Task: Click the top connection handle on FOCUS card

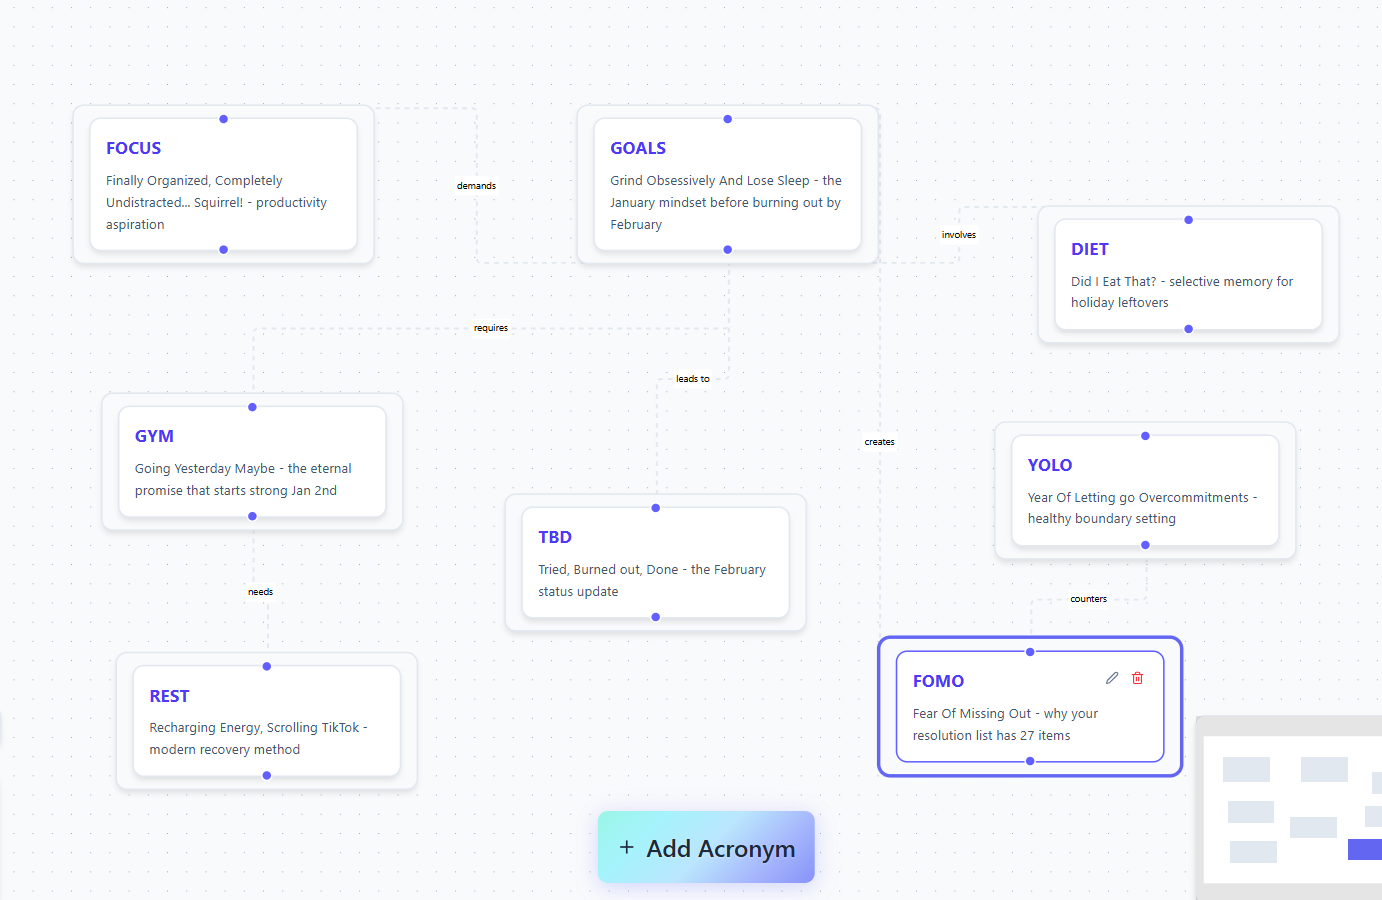Action: tap(222, 118)
